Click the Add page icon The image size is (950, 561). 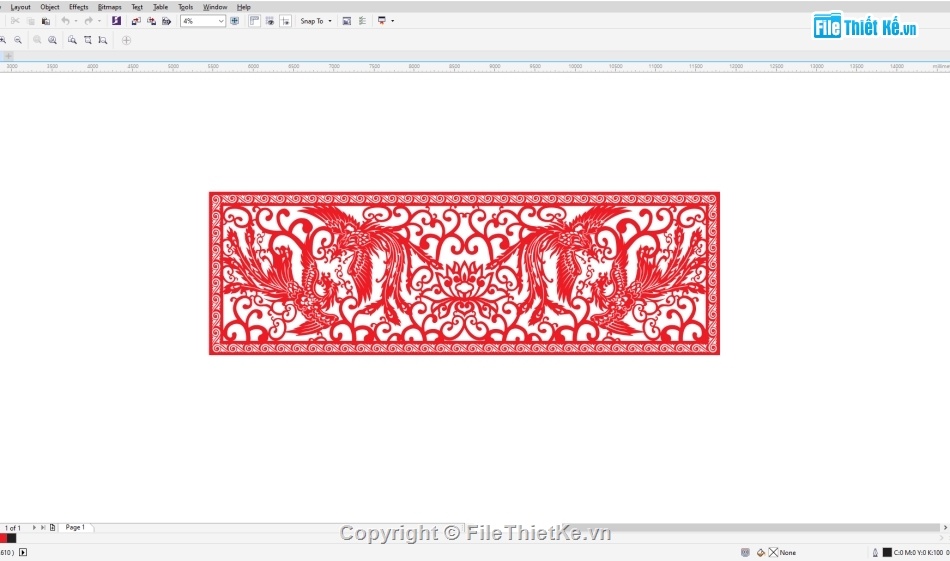[x=53, y=528]
